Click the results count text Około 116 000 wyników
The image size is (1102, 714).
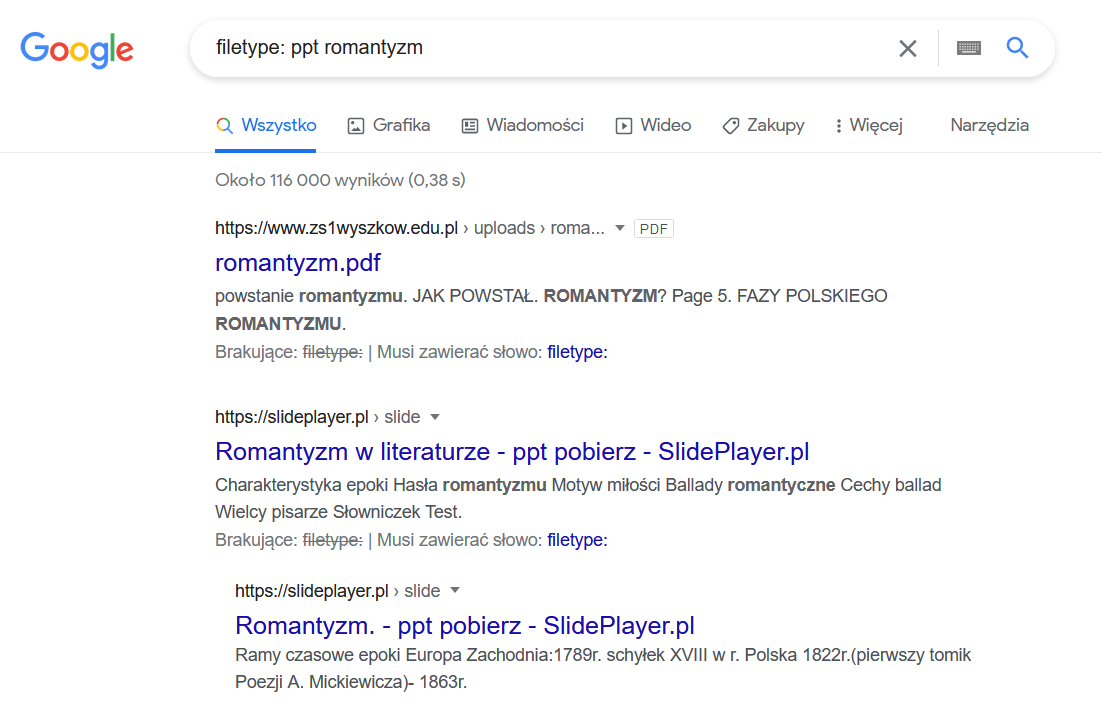[340, 180]
